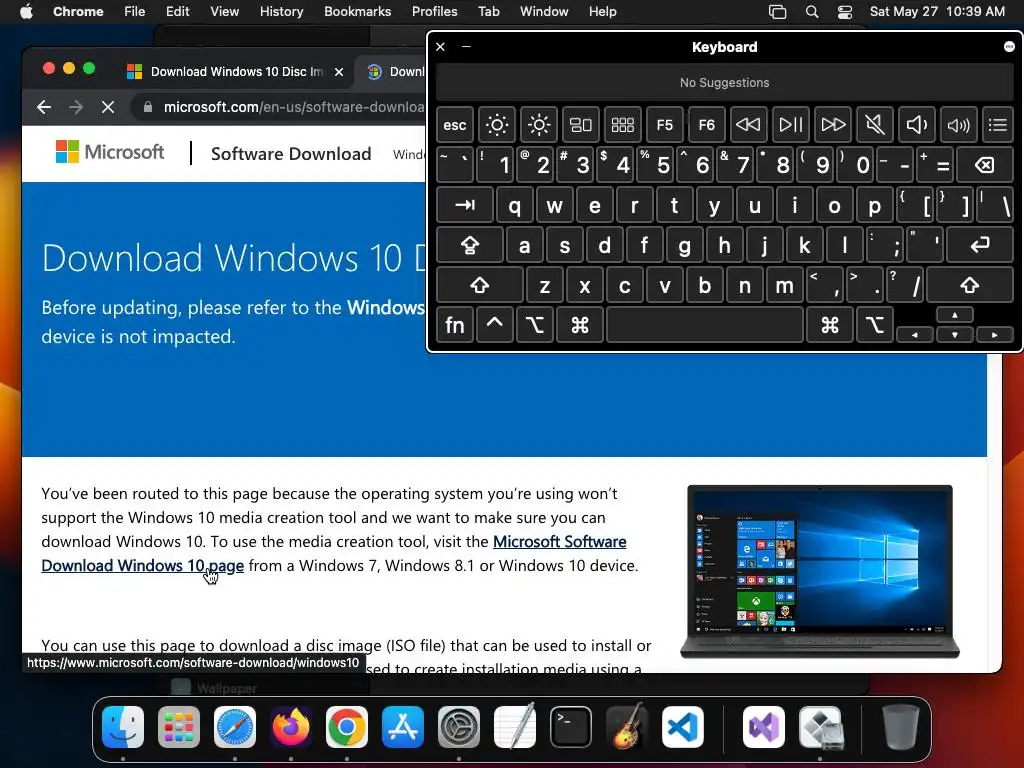This screenshot has height=768, width=1024.
Task: Tap the play/pause media key
Action: point(790,125)
